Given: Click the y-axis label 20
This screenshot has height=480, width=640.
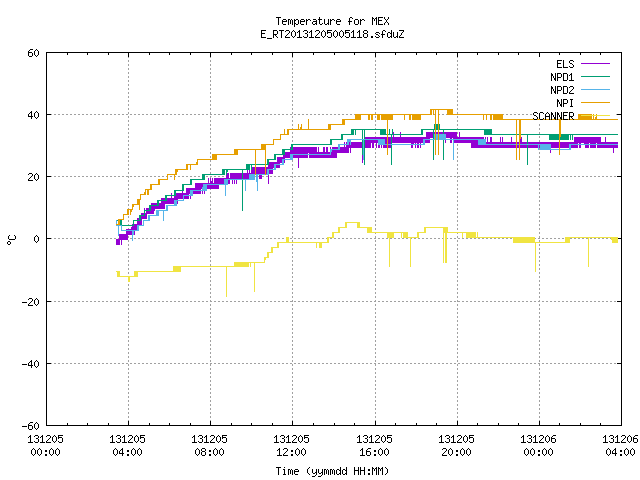Looking at the screenshot, I should click(x=33, y=177).
